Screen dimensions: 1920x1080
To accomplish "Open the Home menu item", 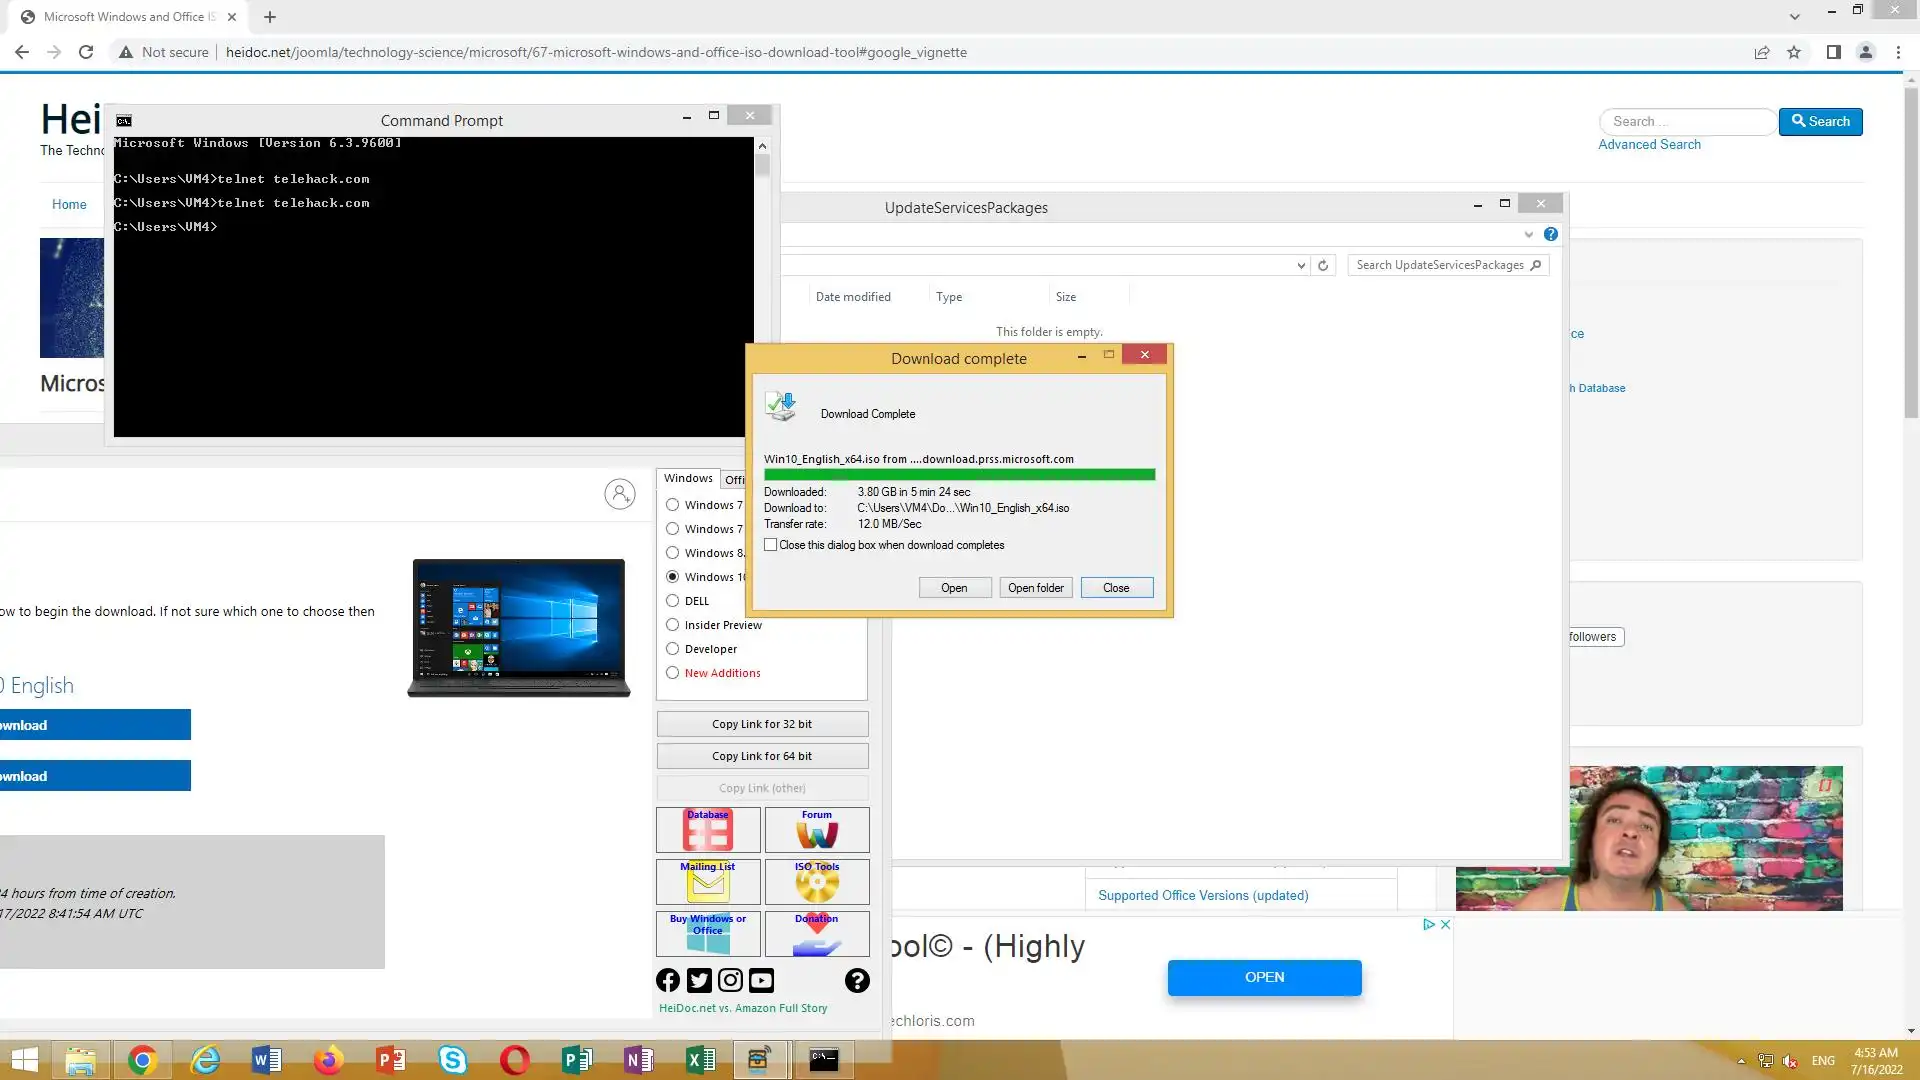I will pos(69,204).
